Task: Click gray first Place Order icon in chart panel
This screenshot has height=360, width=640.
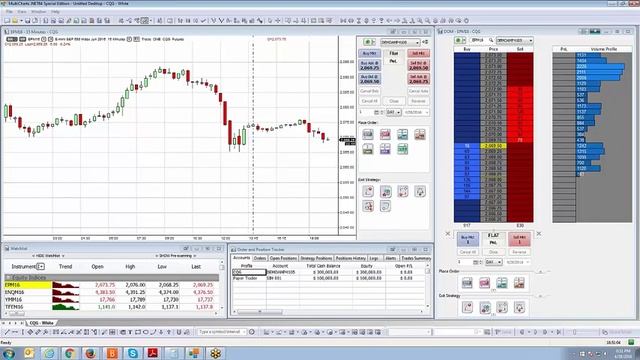Action: [368, 134]
